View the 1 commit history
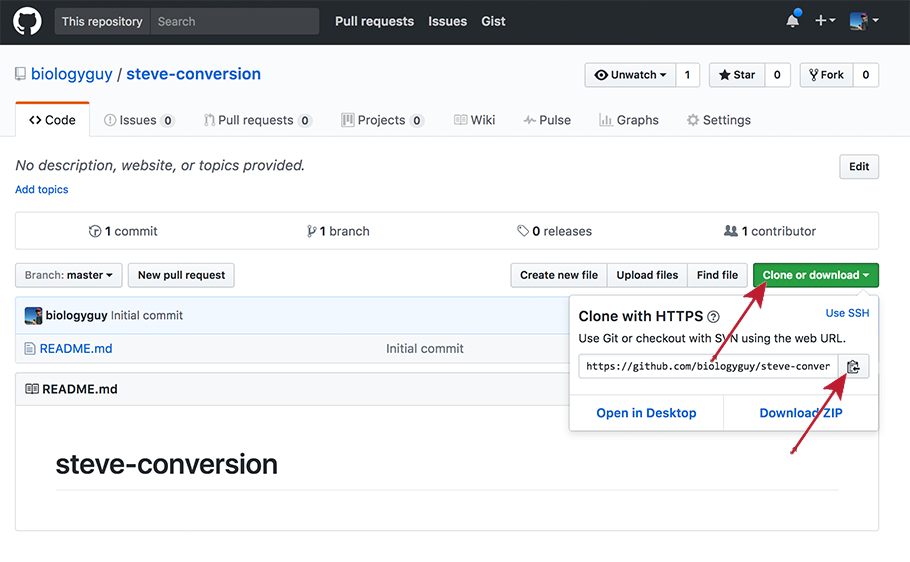Screen dimensions: 910x562 click(123, 231)
